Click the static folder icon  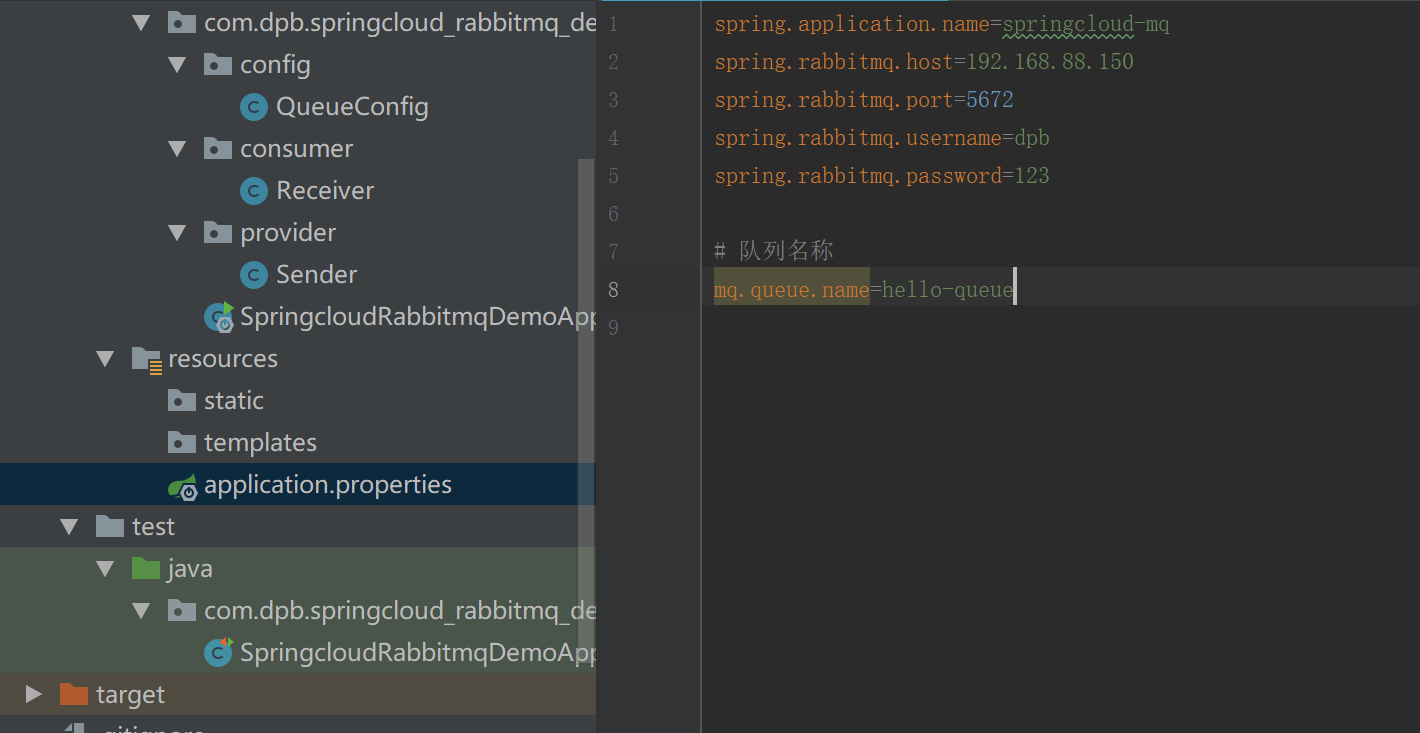click(182, 401)
